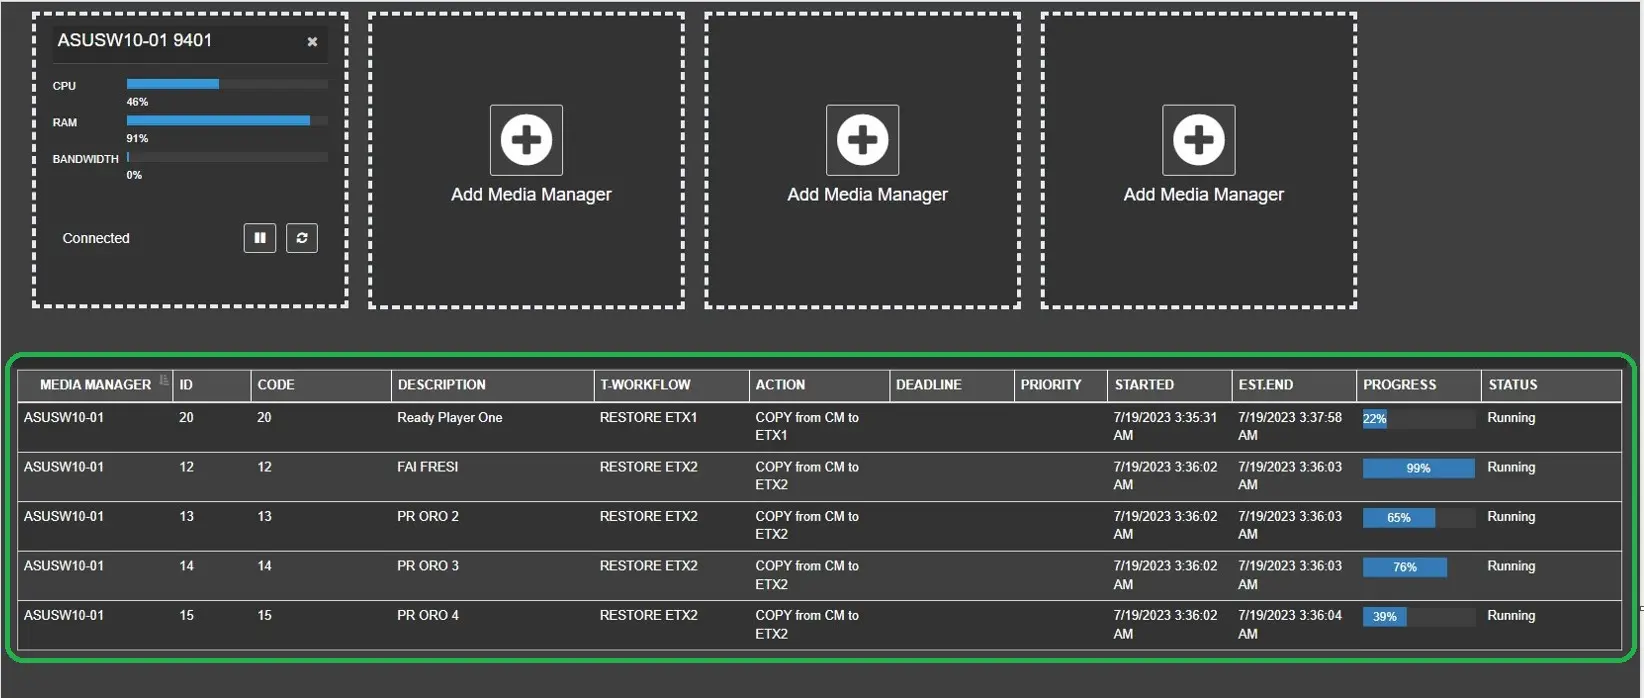
Task: Click the Description column header
Action: pos(441,385)
